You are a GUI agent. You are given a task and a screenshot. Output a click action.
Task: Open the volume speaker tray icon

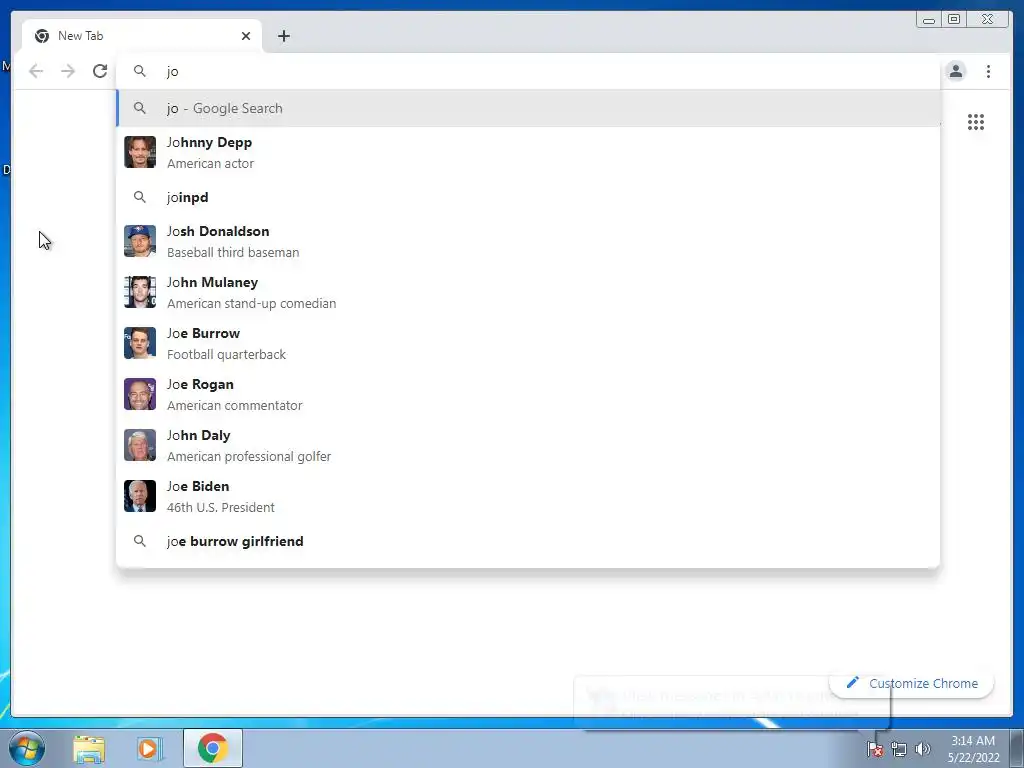click(x=922, y=749)
